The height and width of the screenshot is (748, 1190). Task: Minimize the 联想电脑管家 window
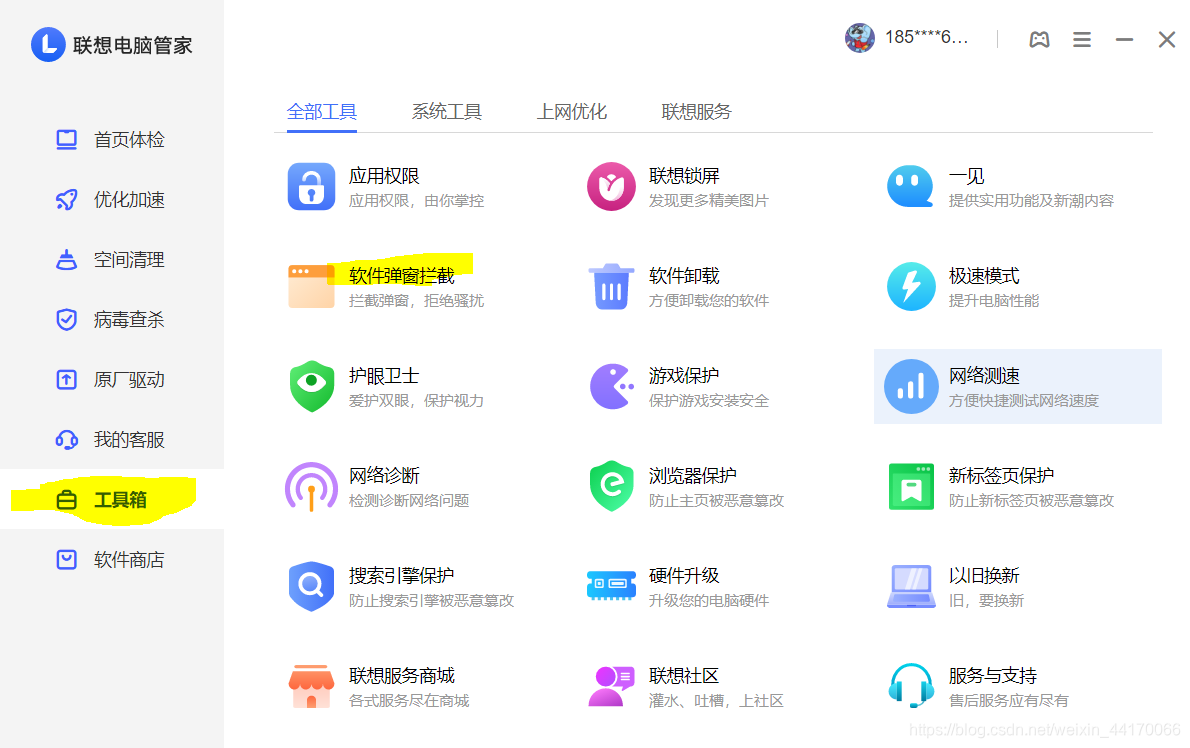pos(1124,39)
